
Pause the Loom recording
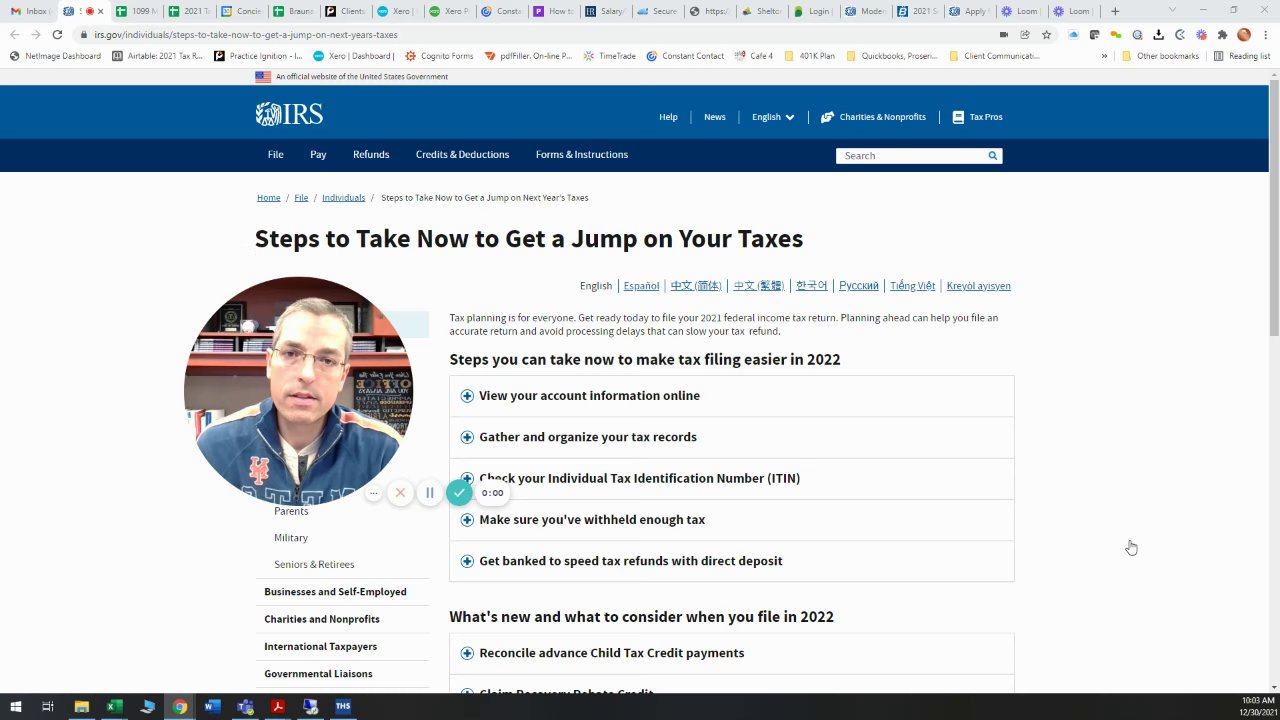point(430,492)
